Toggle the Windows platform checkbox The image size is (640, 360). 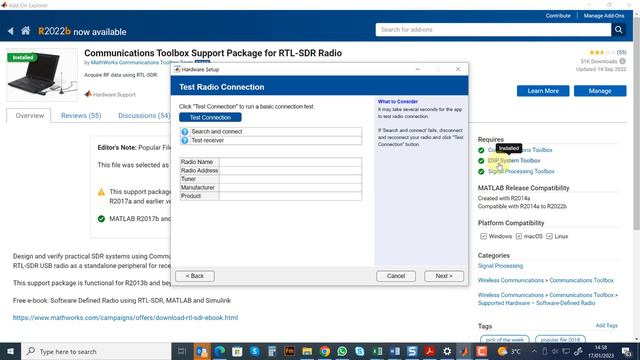coord(484,236)
